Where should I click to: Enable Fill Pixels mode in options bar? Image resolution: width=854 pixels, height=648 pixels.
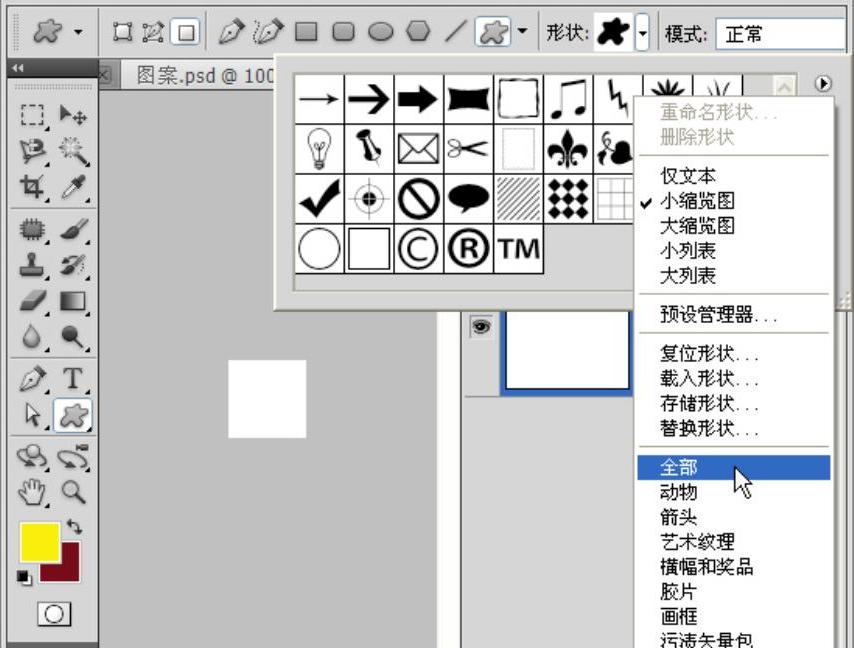184,33
